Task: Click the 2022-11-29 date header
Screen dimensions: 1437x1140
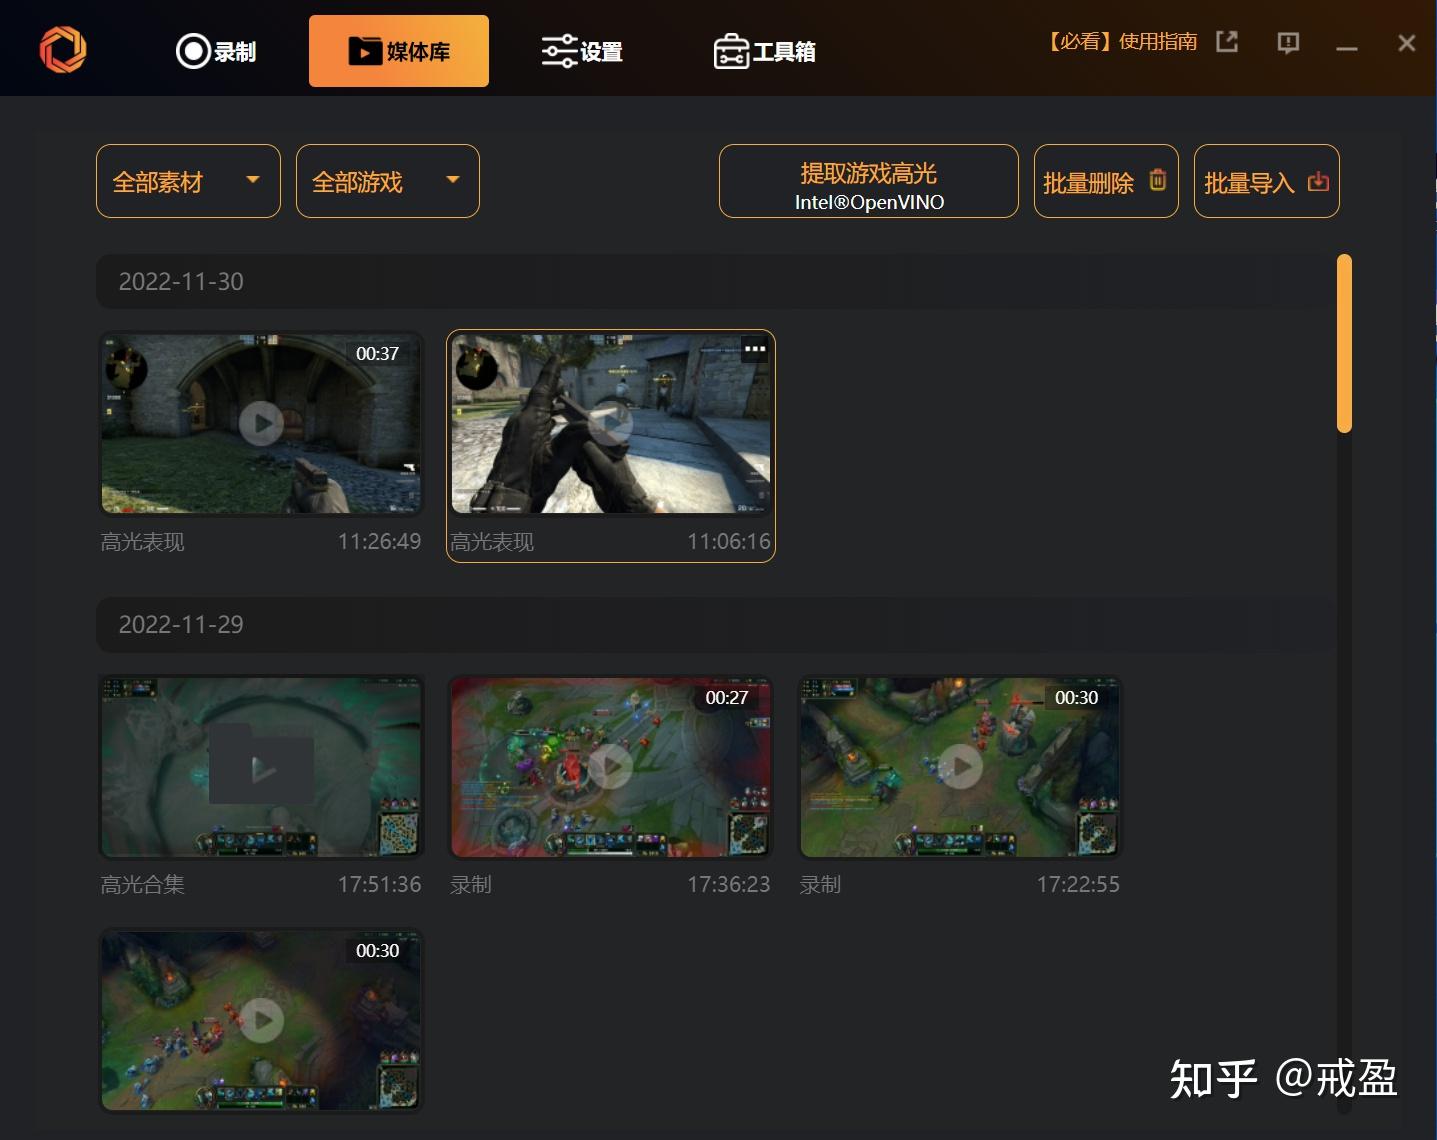Action: pos(716,624)
